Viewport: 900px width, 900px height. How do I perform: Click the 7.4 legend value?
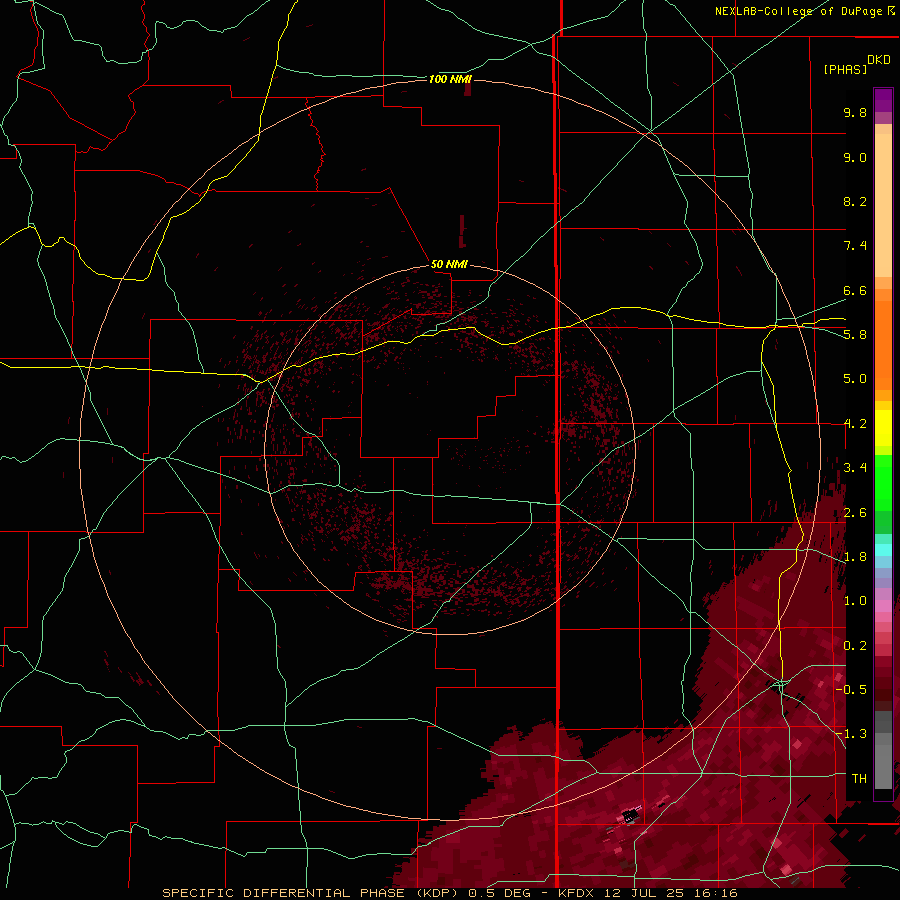[x=855, y=246]
